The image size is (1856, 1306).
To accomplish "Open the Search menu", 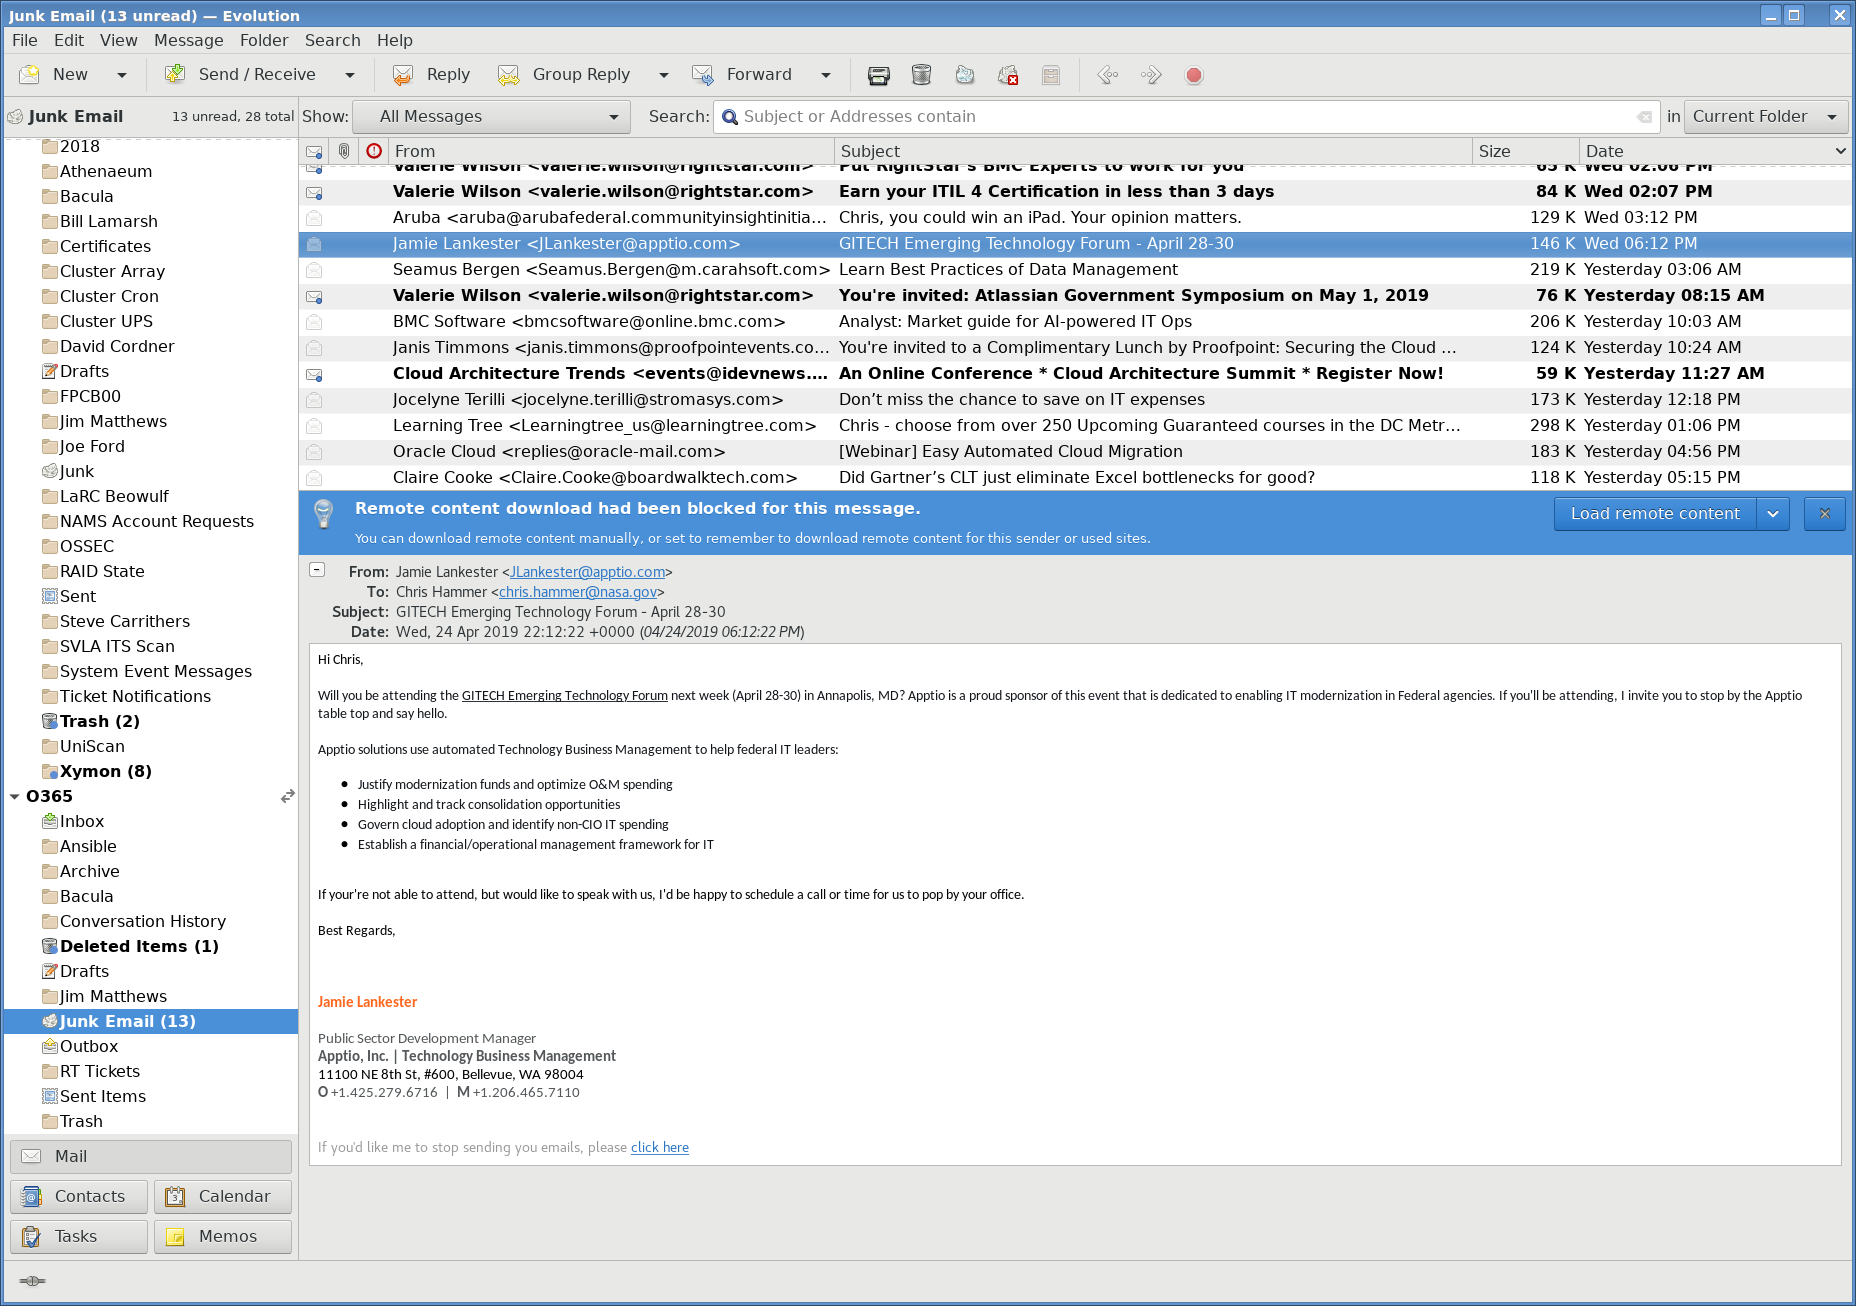I will click(333, 40).
